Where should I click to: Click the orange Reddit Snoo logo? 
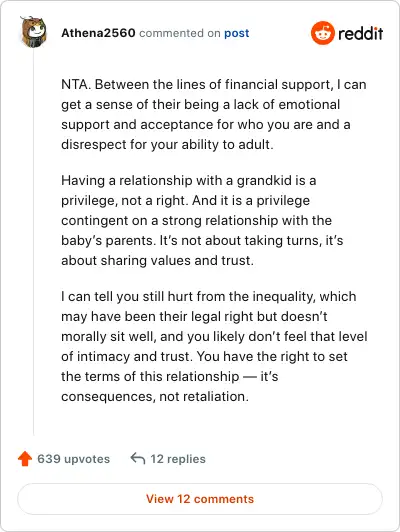pos(323,33)
